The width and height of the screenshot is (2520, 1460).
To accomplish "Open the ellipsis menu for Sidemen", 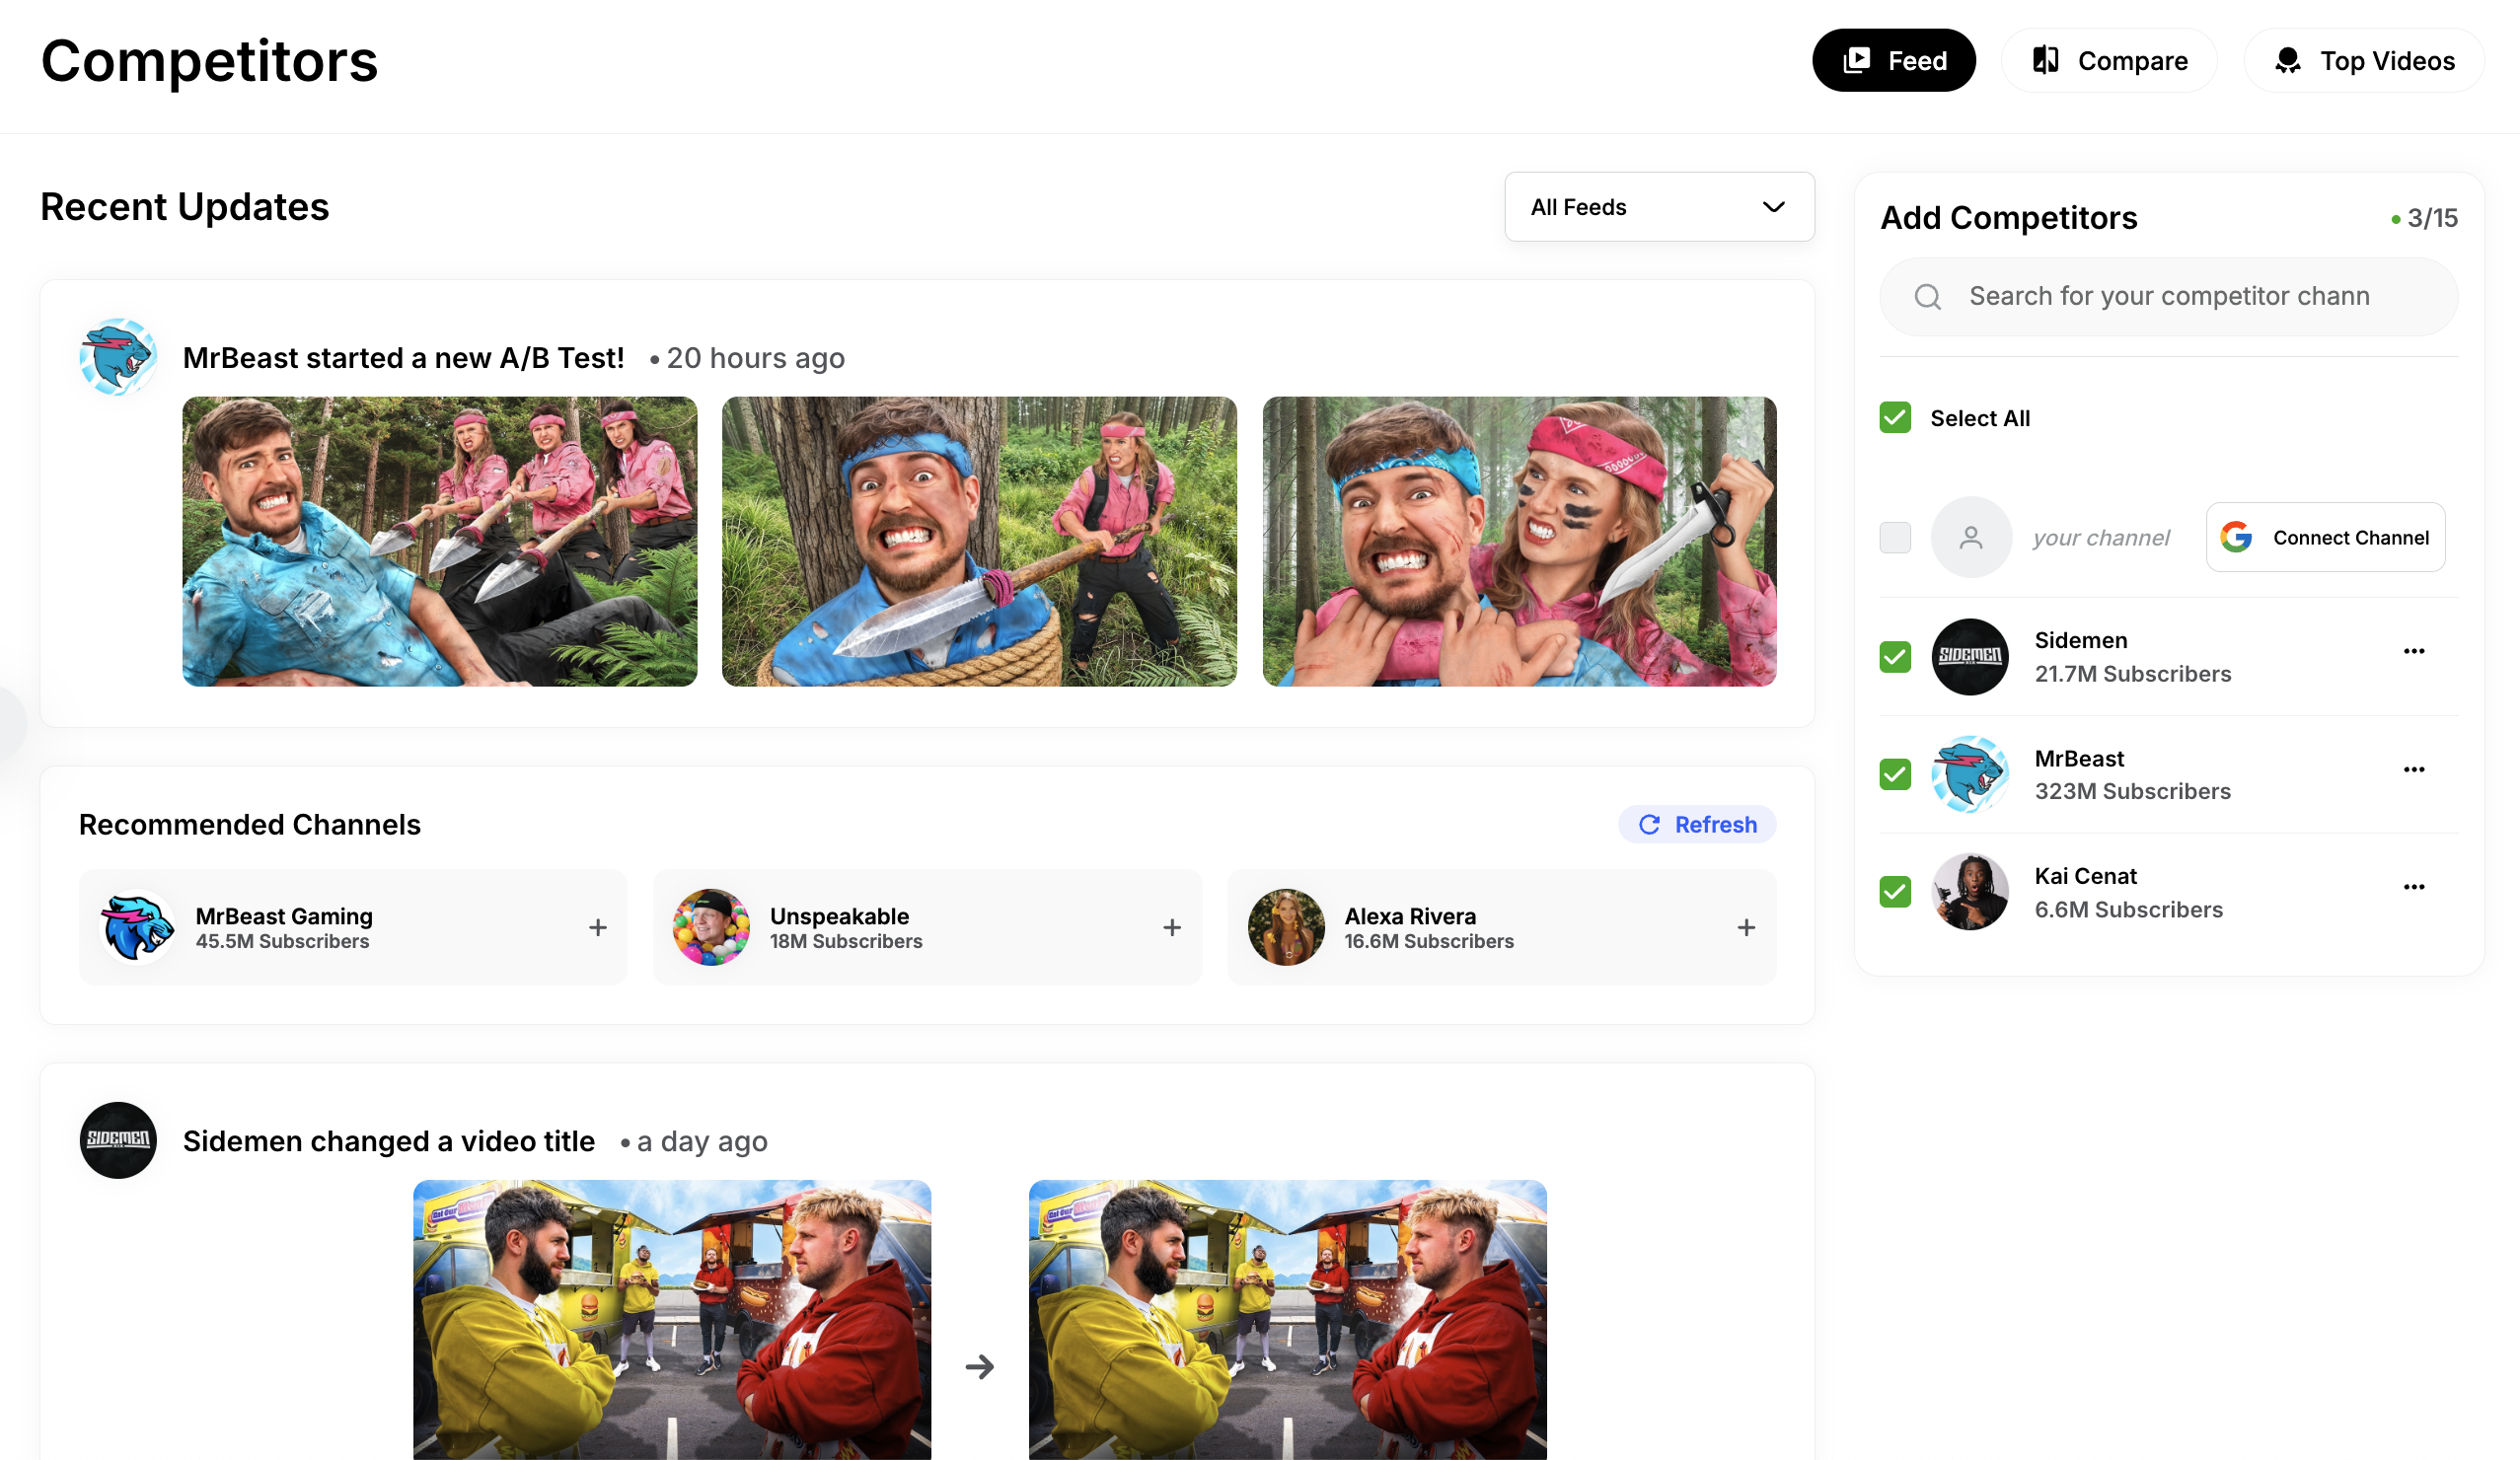I will [2415, 650].
